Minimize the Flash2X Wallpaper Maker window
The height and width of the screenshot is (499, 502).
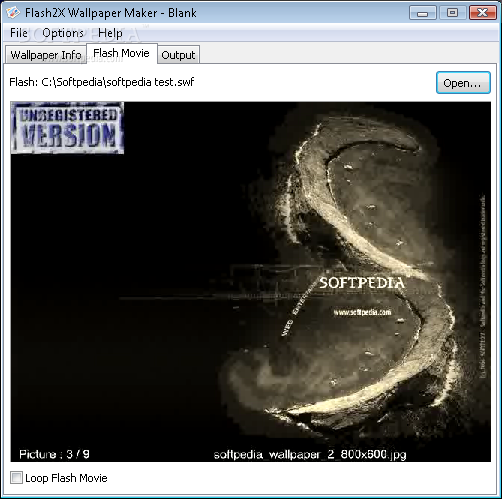tap(423, 13)
